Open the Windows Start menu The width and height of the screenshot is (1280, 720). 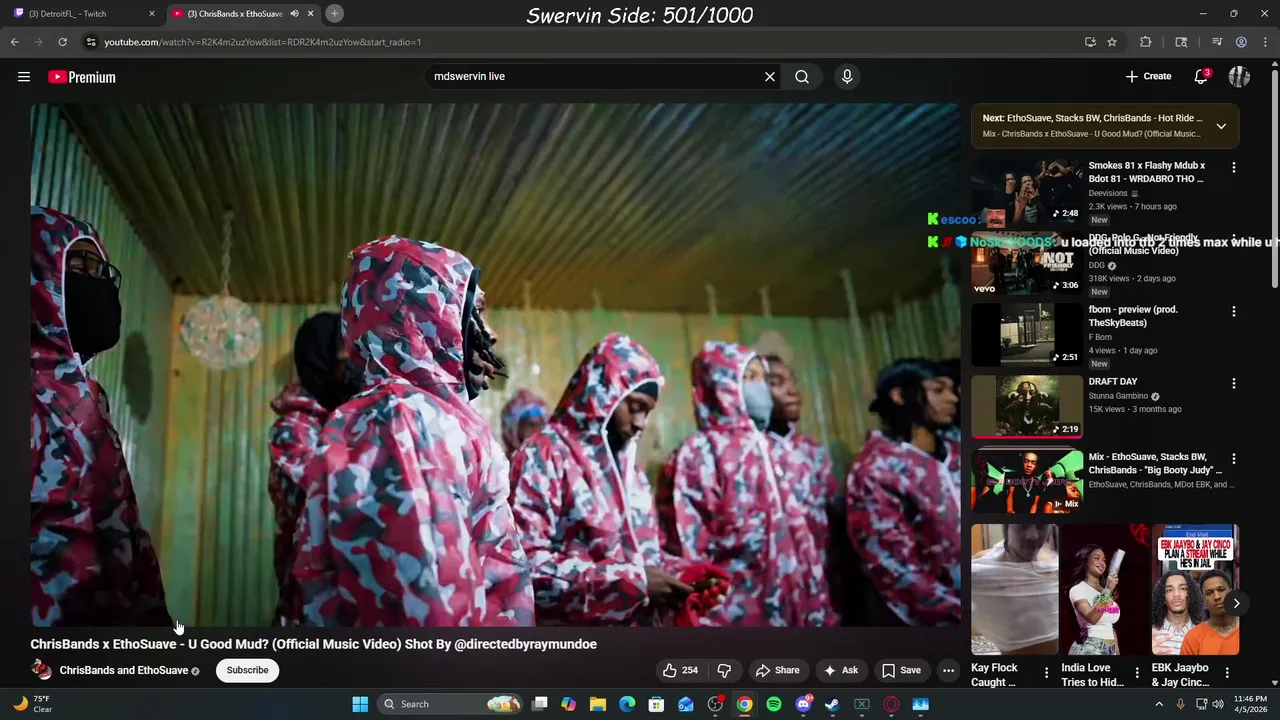(360, 704)
